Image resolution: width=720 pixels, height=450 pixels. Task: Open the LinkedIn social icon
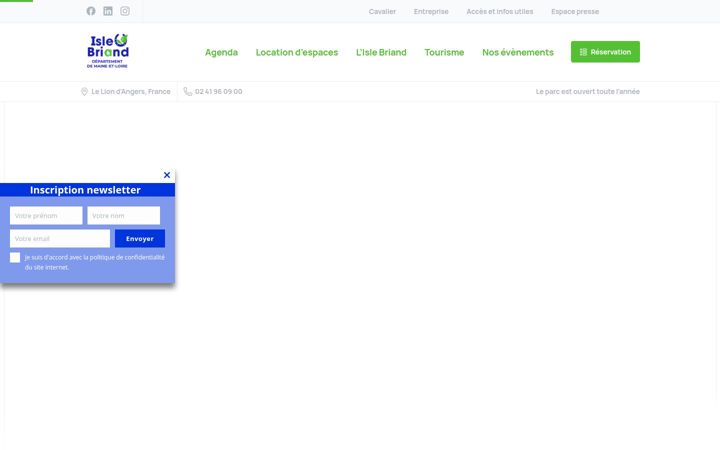tap(108, 11)
